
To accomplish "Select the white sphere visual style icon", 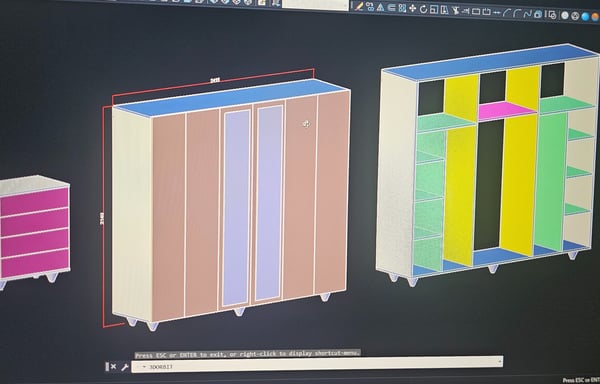I will (564, 16).
